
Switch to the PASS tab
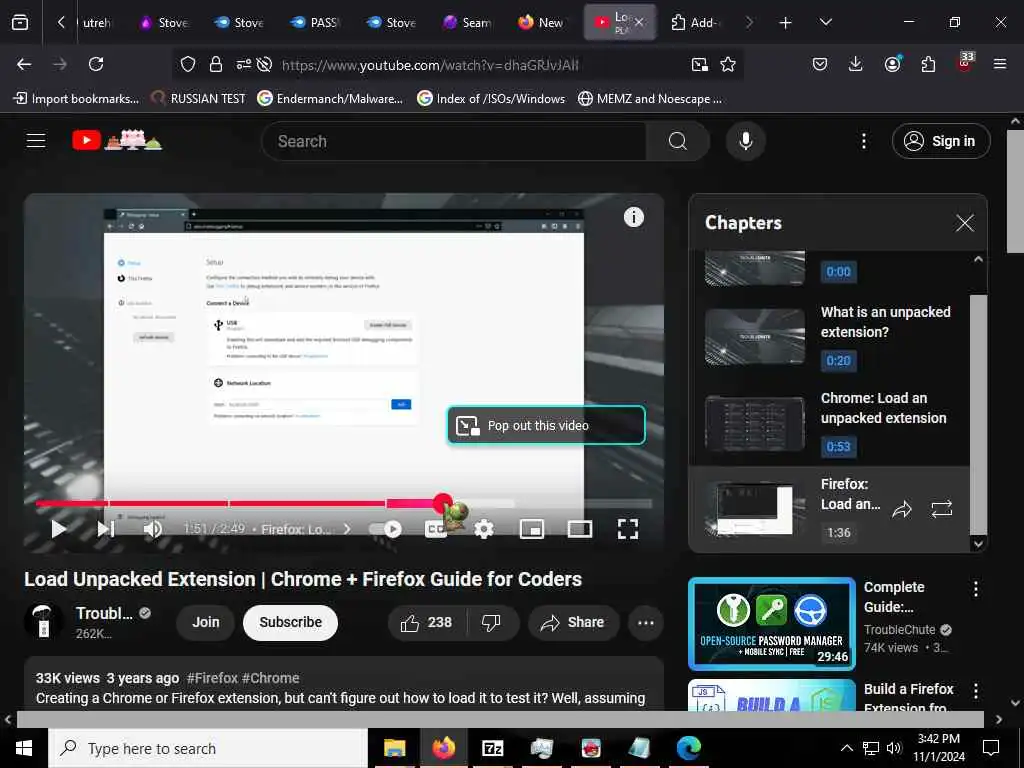(x=314, y=22)
